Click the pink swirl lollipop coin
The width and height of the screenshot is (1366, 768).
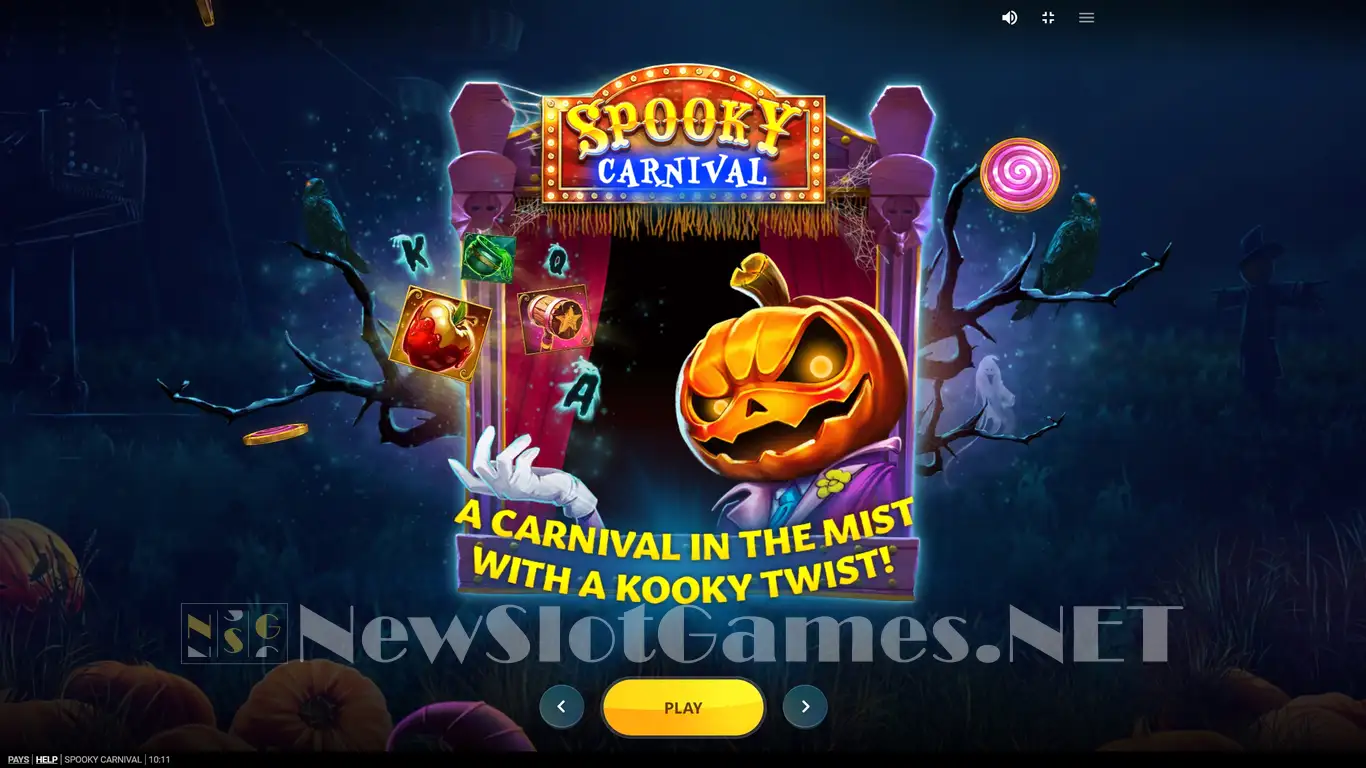[1020, 175]
